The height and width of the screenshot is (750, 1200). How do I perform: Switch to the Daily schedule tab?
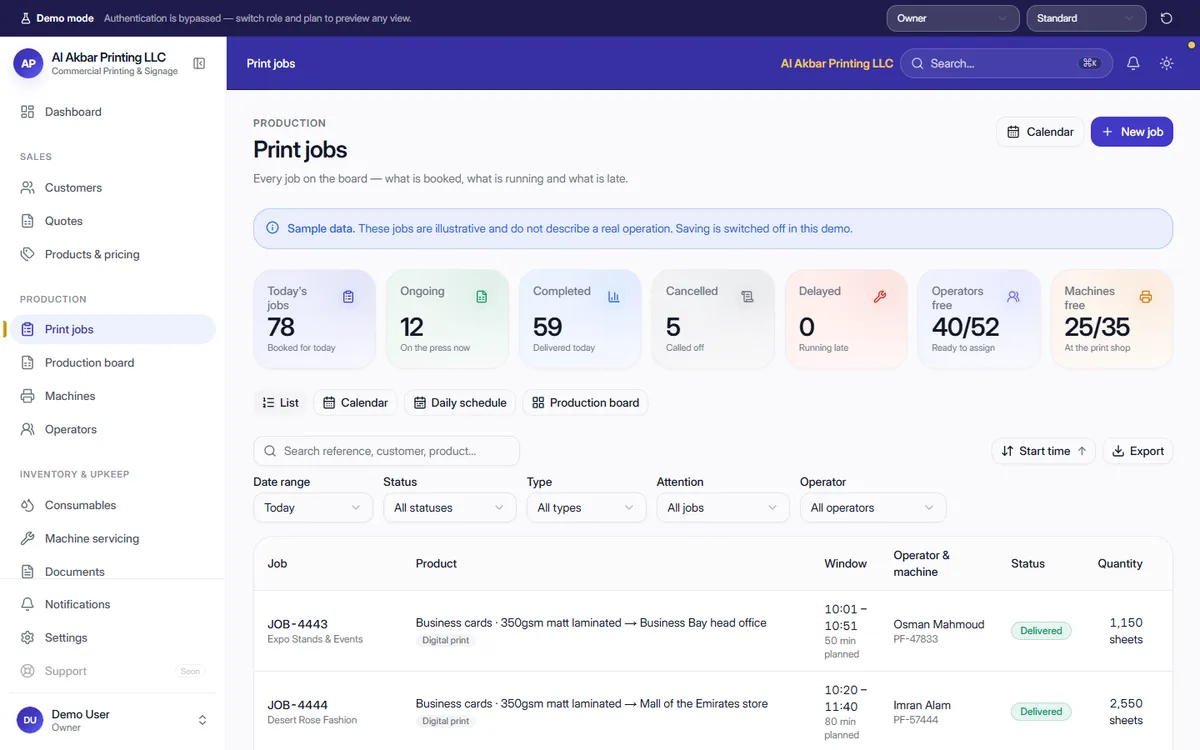(x=460, y=403)
